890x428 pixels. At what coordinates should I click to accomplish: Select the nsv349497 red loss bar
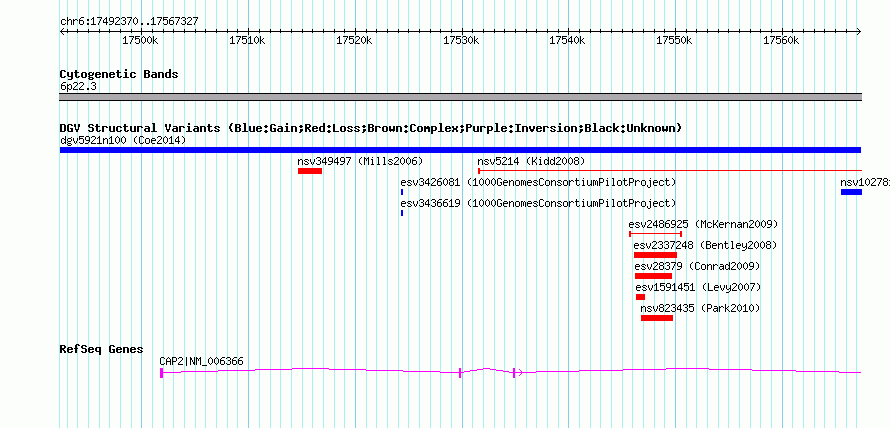coord(310,171)
